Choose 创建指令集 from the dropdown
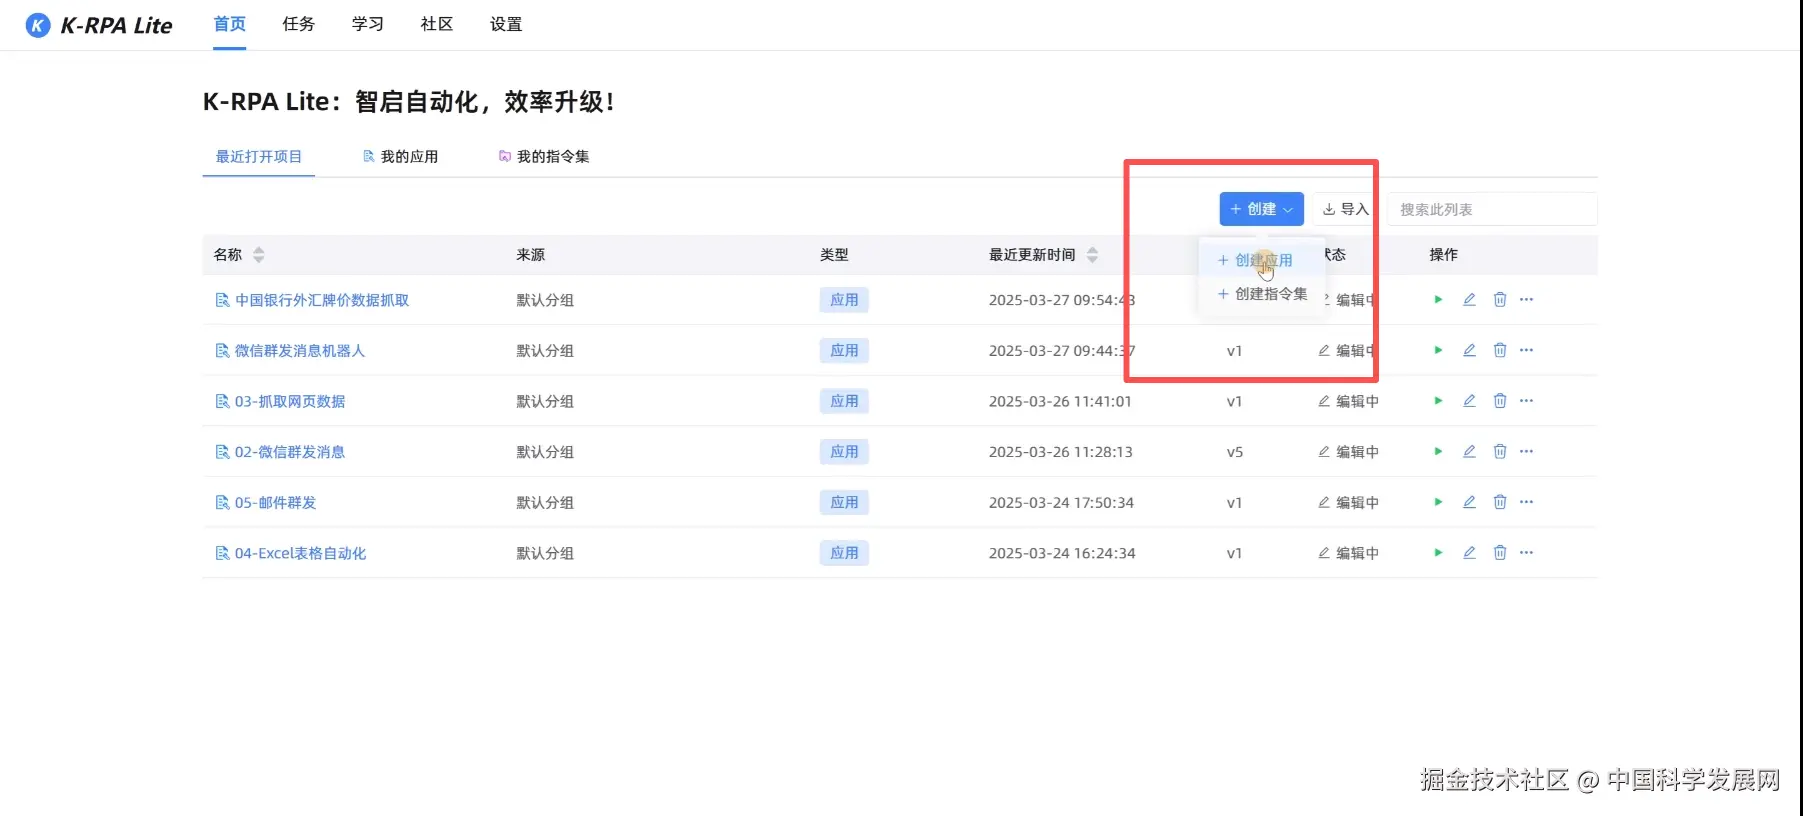This screenshot has height=816, width=1803. click(1262, 294)
